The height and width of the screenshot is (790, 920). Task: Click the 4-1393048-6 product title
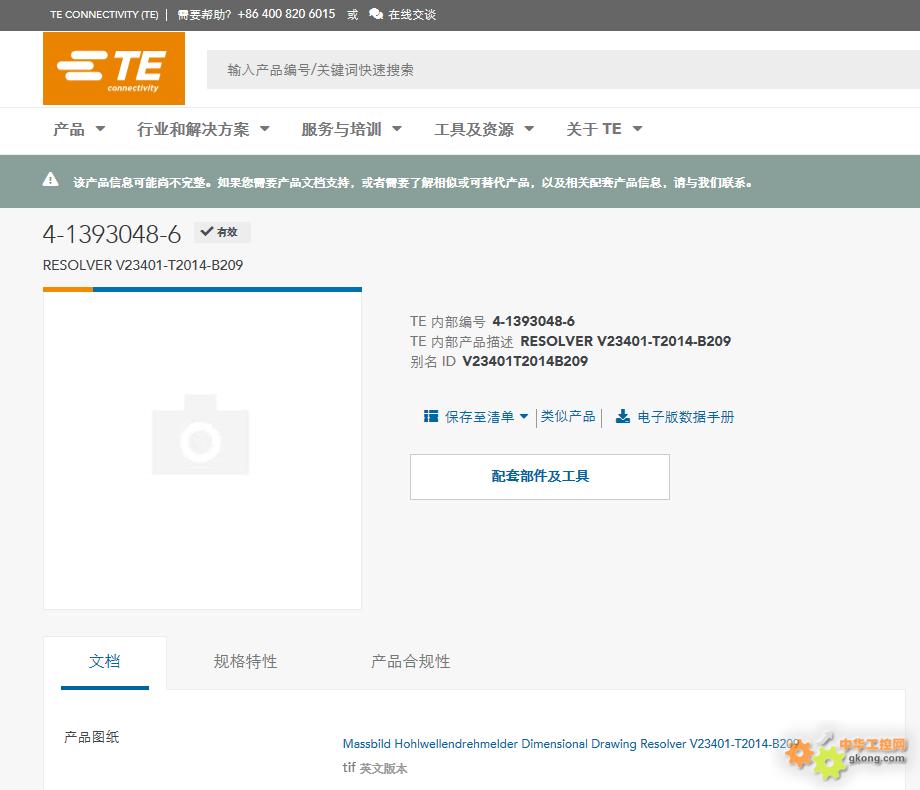(112, 234)
